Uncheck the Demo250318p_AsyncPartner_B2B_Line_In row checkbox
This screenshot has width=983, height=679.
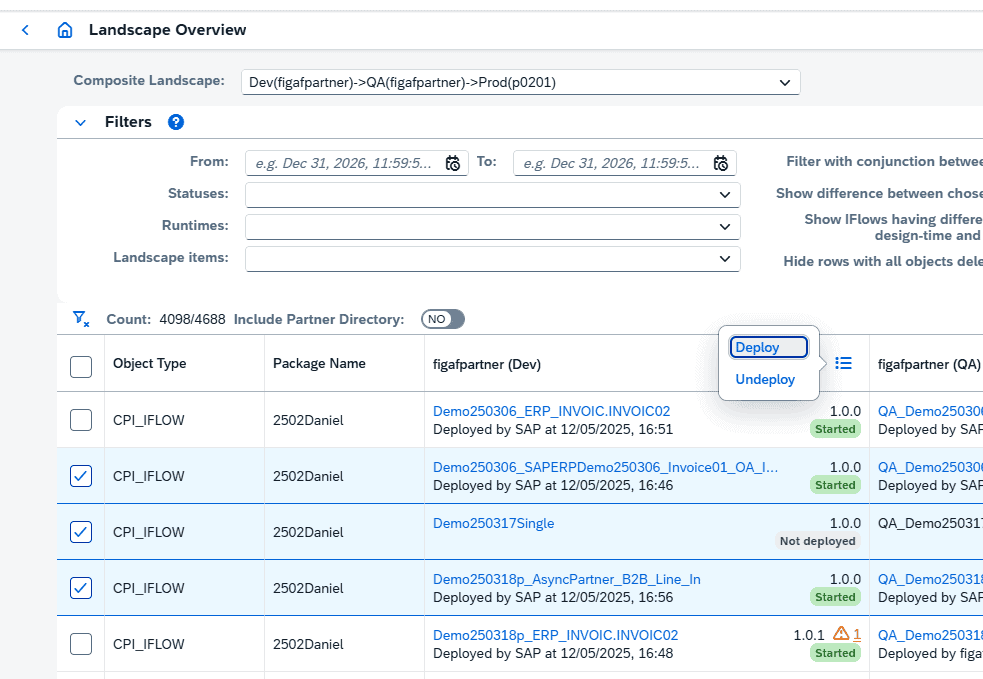(x=81, y=588)
